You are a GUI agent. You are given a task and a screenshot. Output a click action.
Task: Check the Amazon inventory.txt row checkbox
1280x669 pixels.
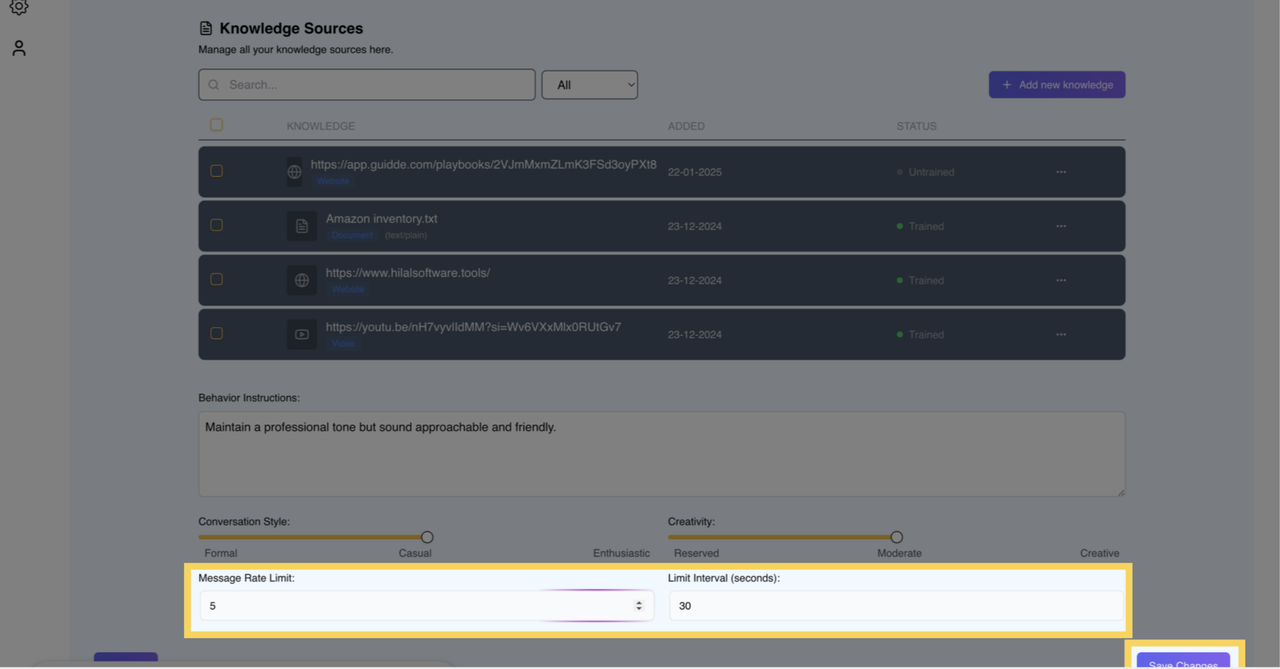tap(216, 225)
